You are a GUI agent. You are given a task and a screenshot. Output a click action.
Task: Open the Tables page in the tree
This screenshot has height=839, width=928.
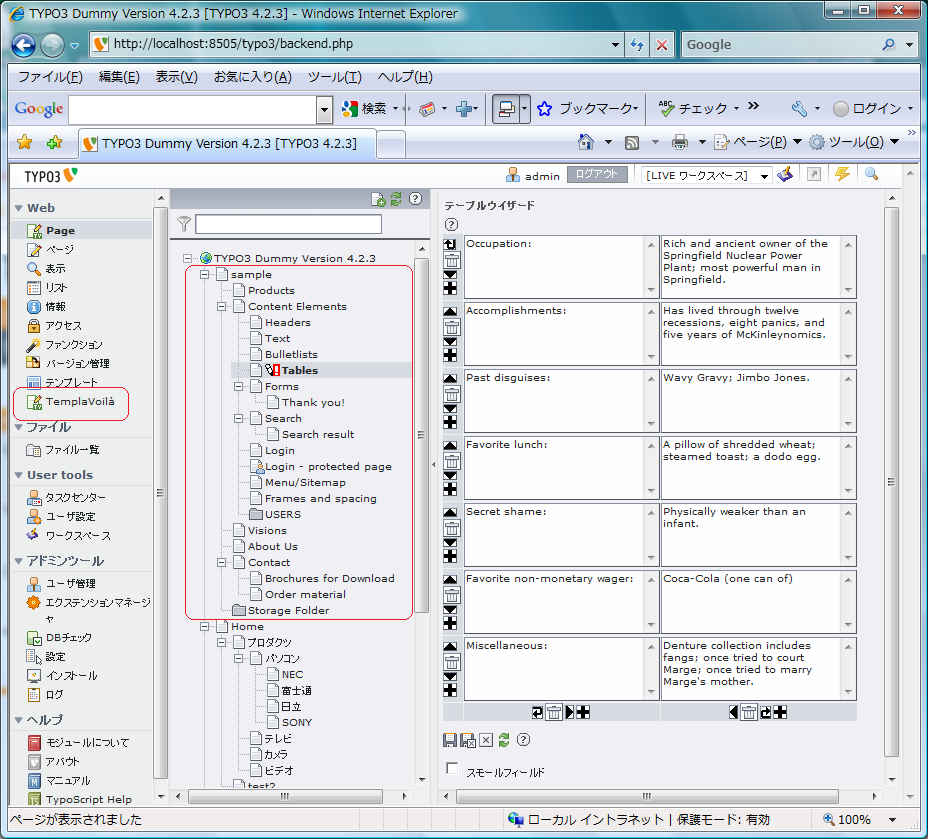(x=299, y=370)
